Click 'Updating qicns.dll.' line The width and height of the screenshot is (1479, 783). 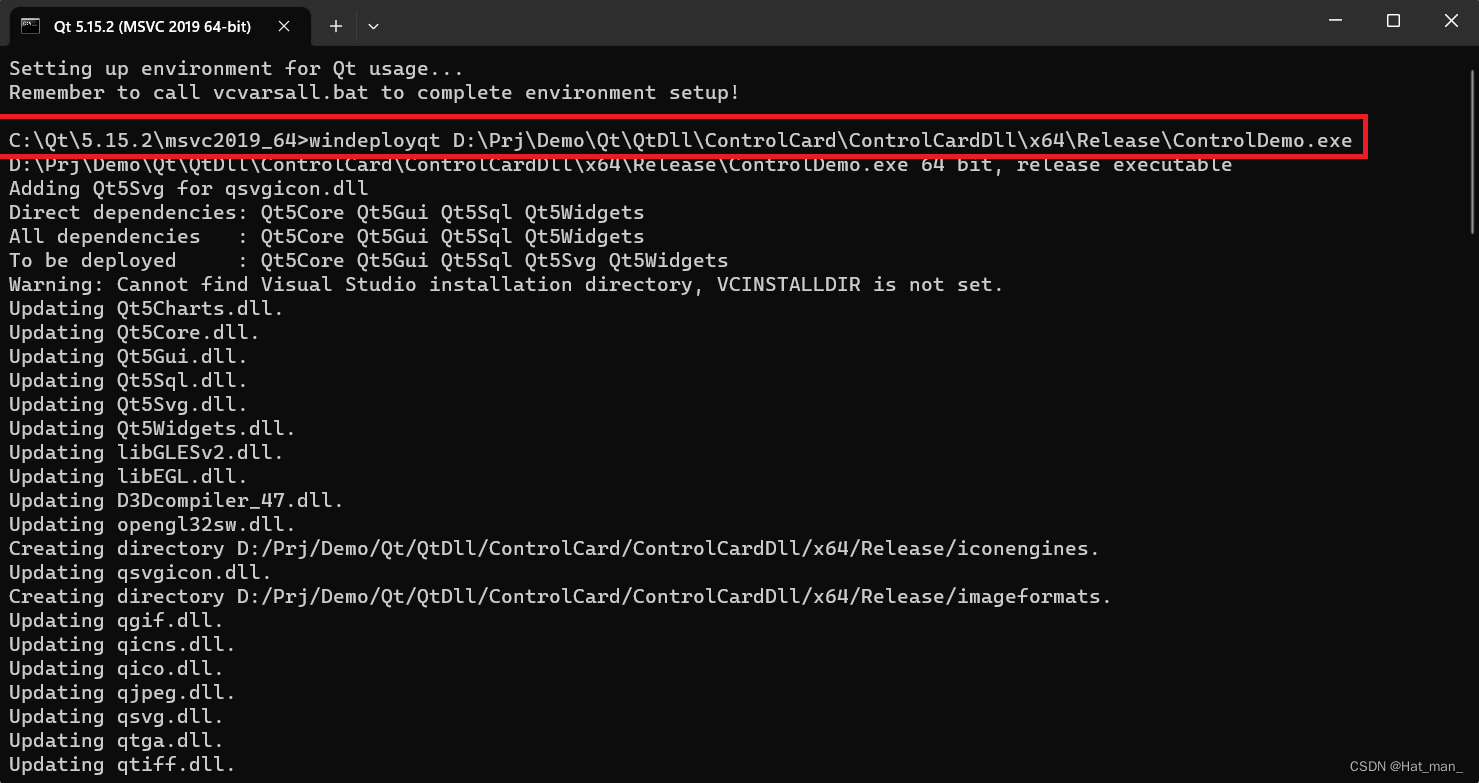(x=123, y=645)
